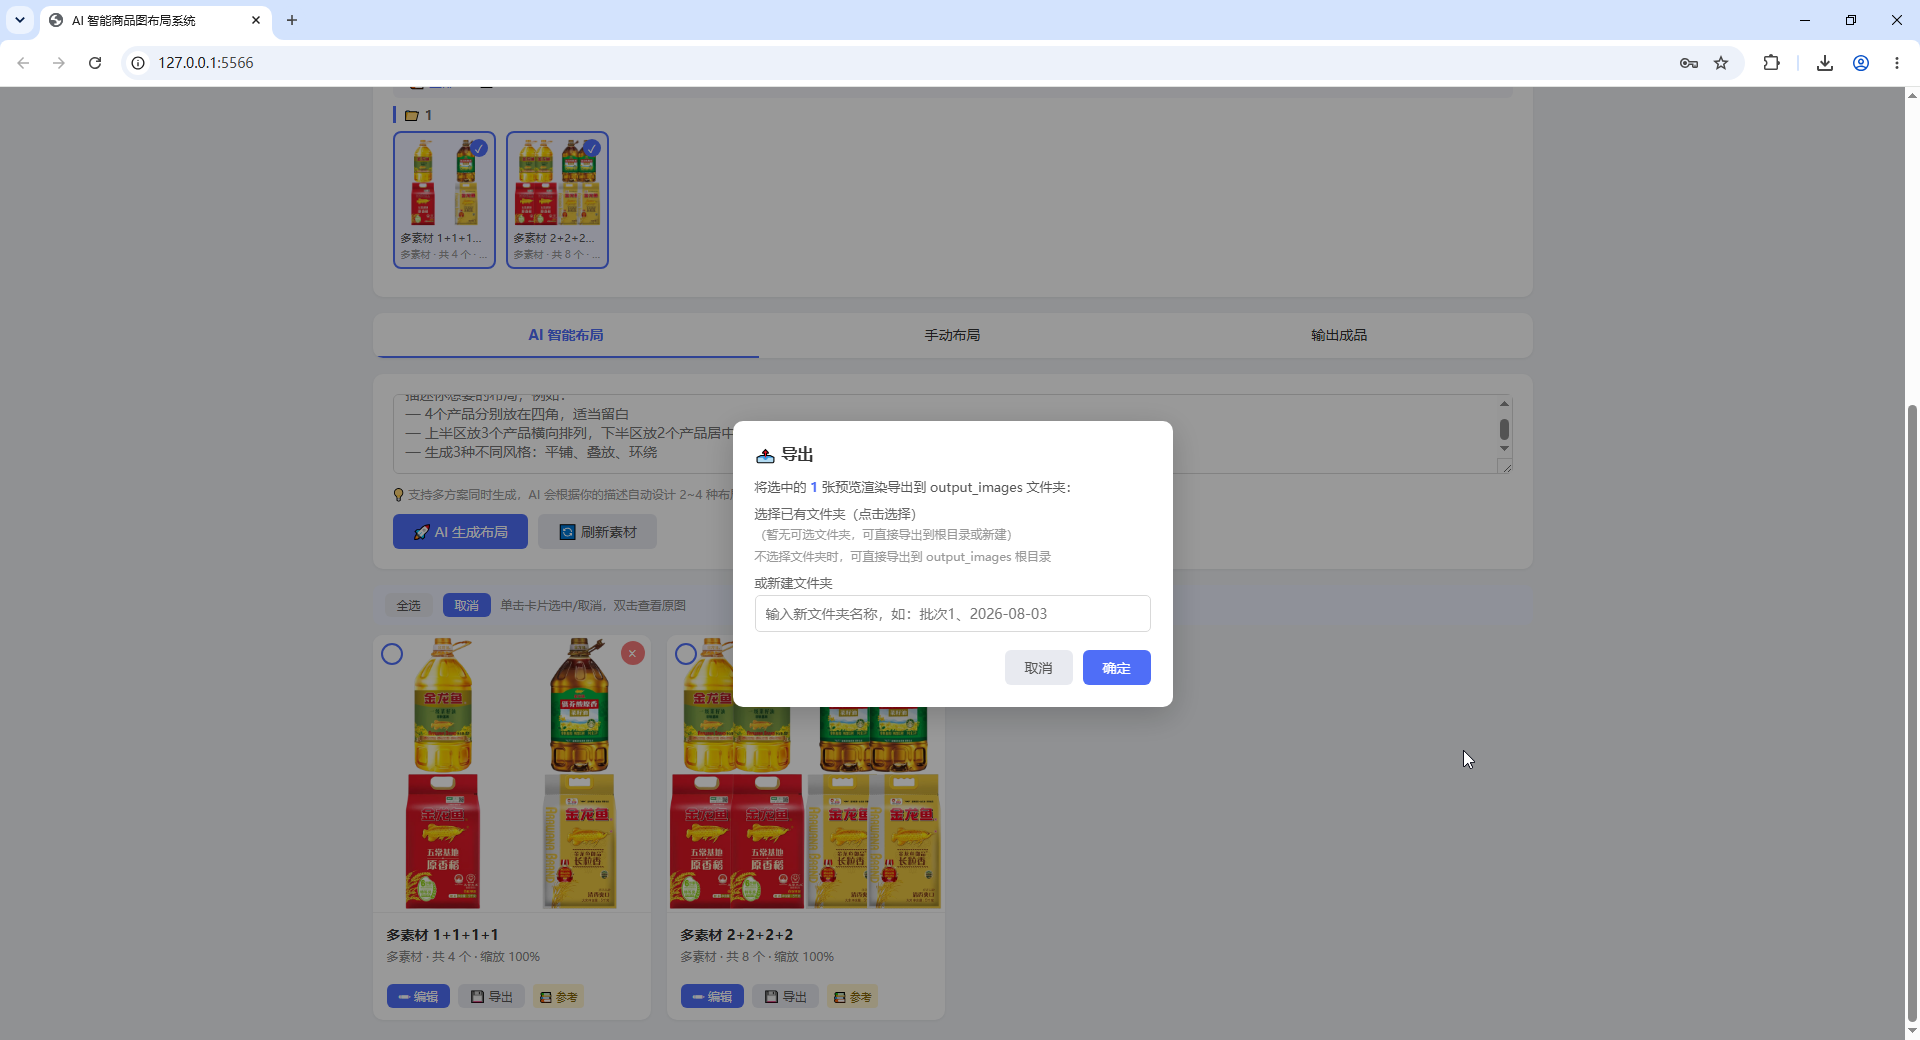Remove the 多素材 1+1+1+1 card with red X
Viewport: 1920px width, 1040px height.
coord(633,653)
